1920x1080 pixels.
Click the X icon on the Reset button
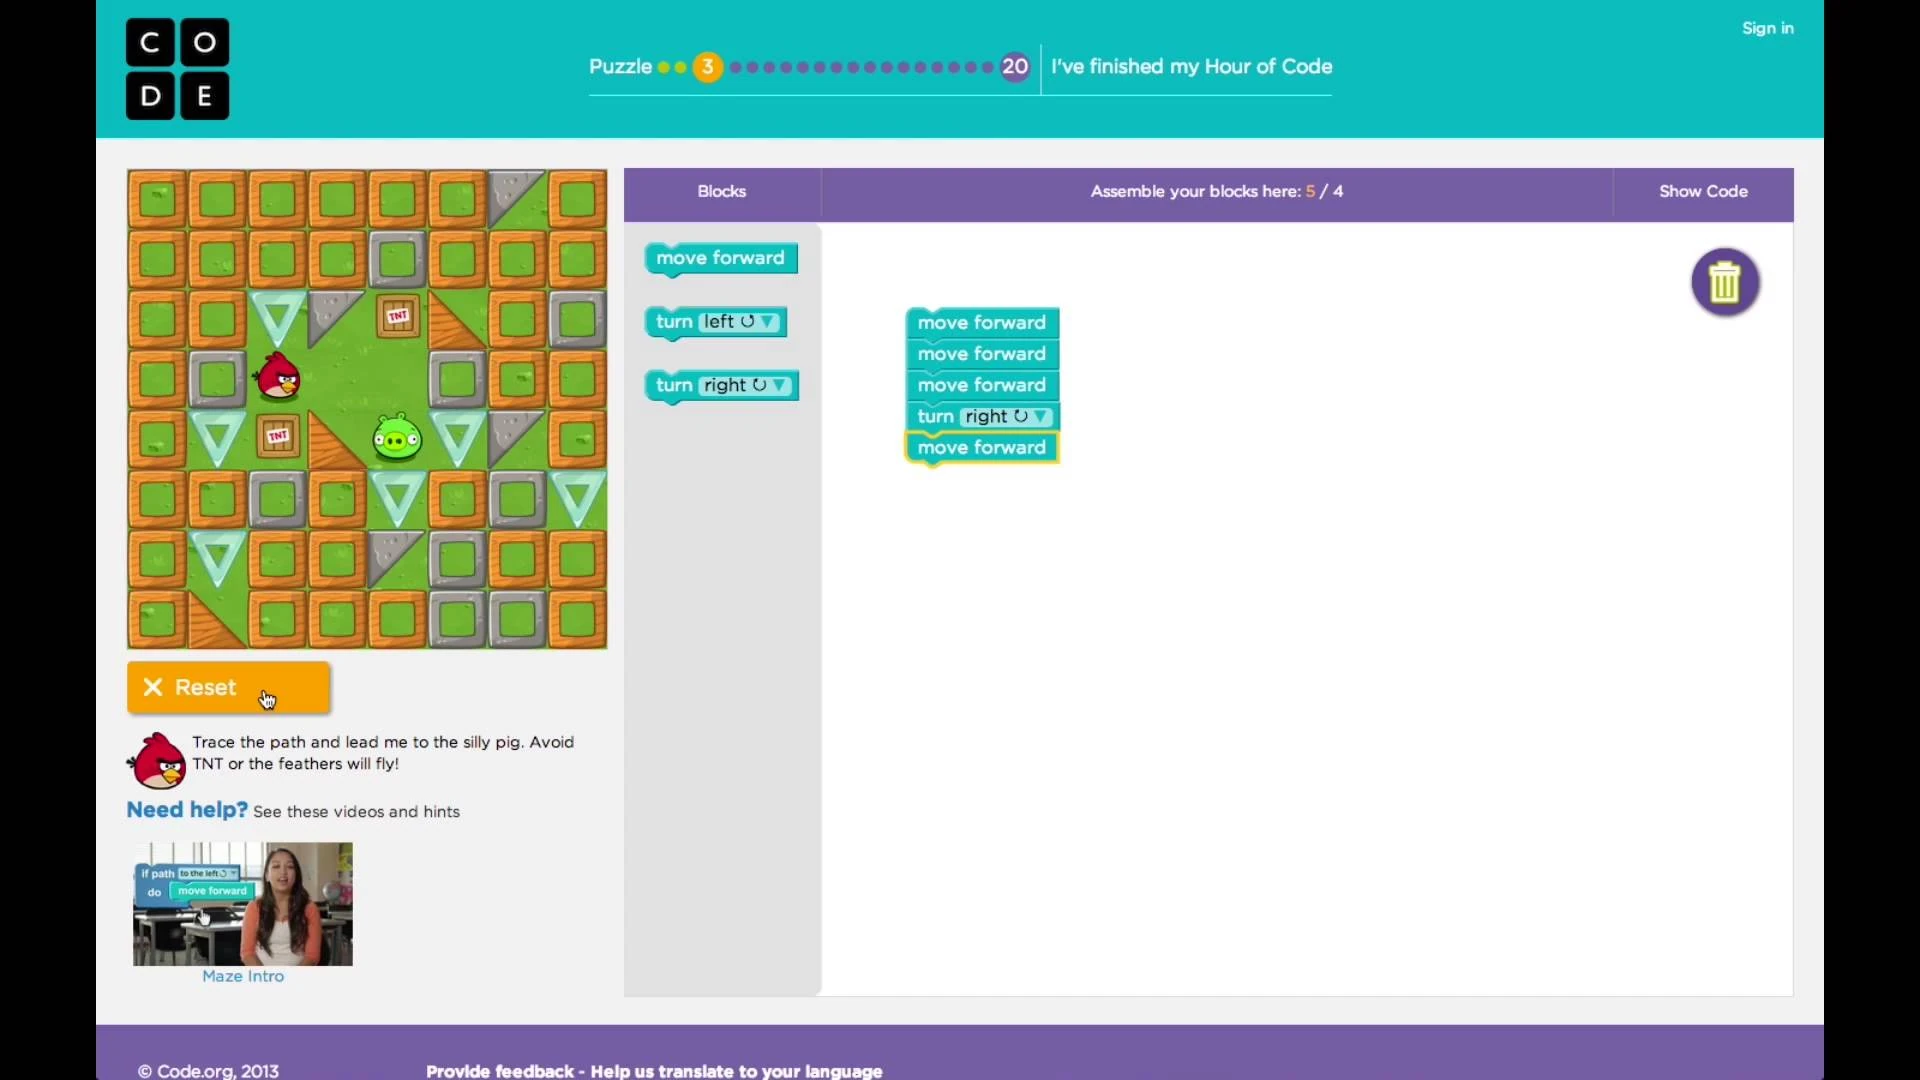click(x=153, y=687)
